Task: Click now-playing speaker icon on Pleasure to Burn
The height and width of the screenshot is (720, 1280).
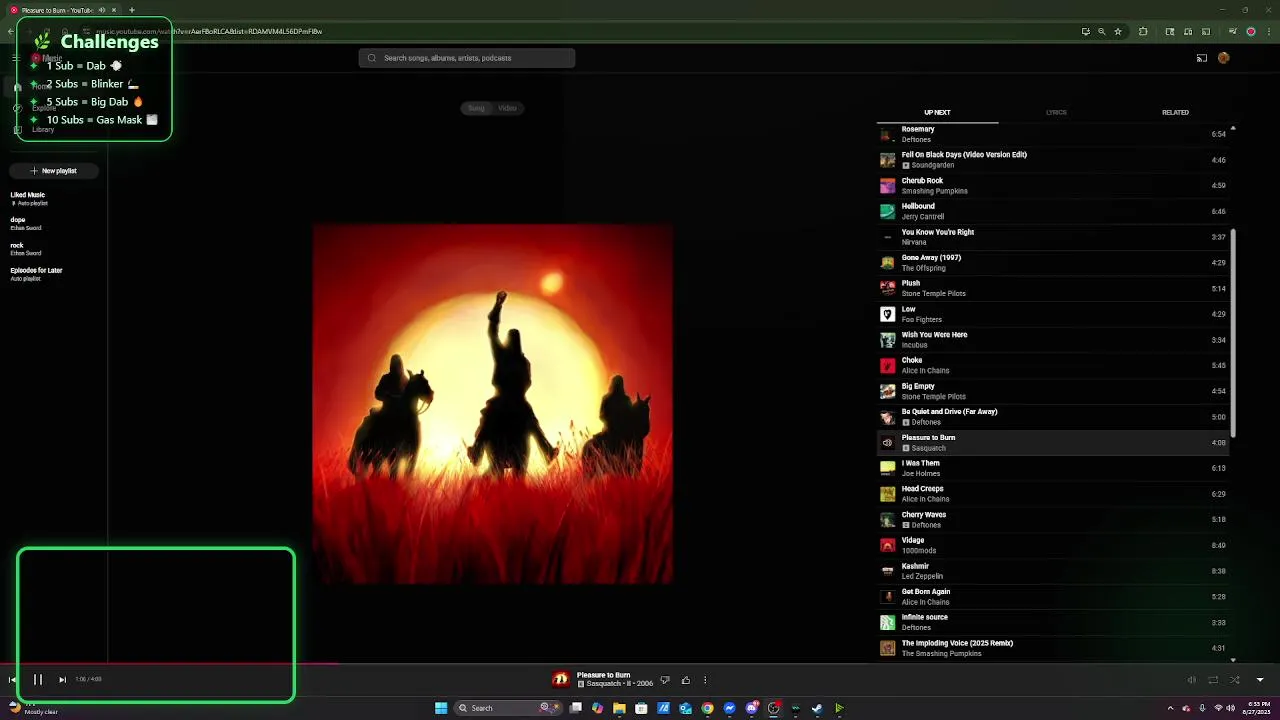Action: pyautogui.click(x=887, y=443)
